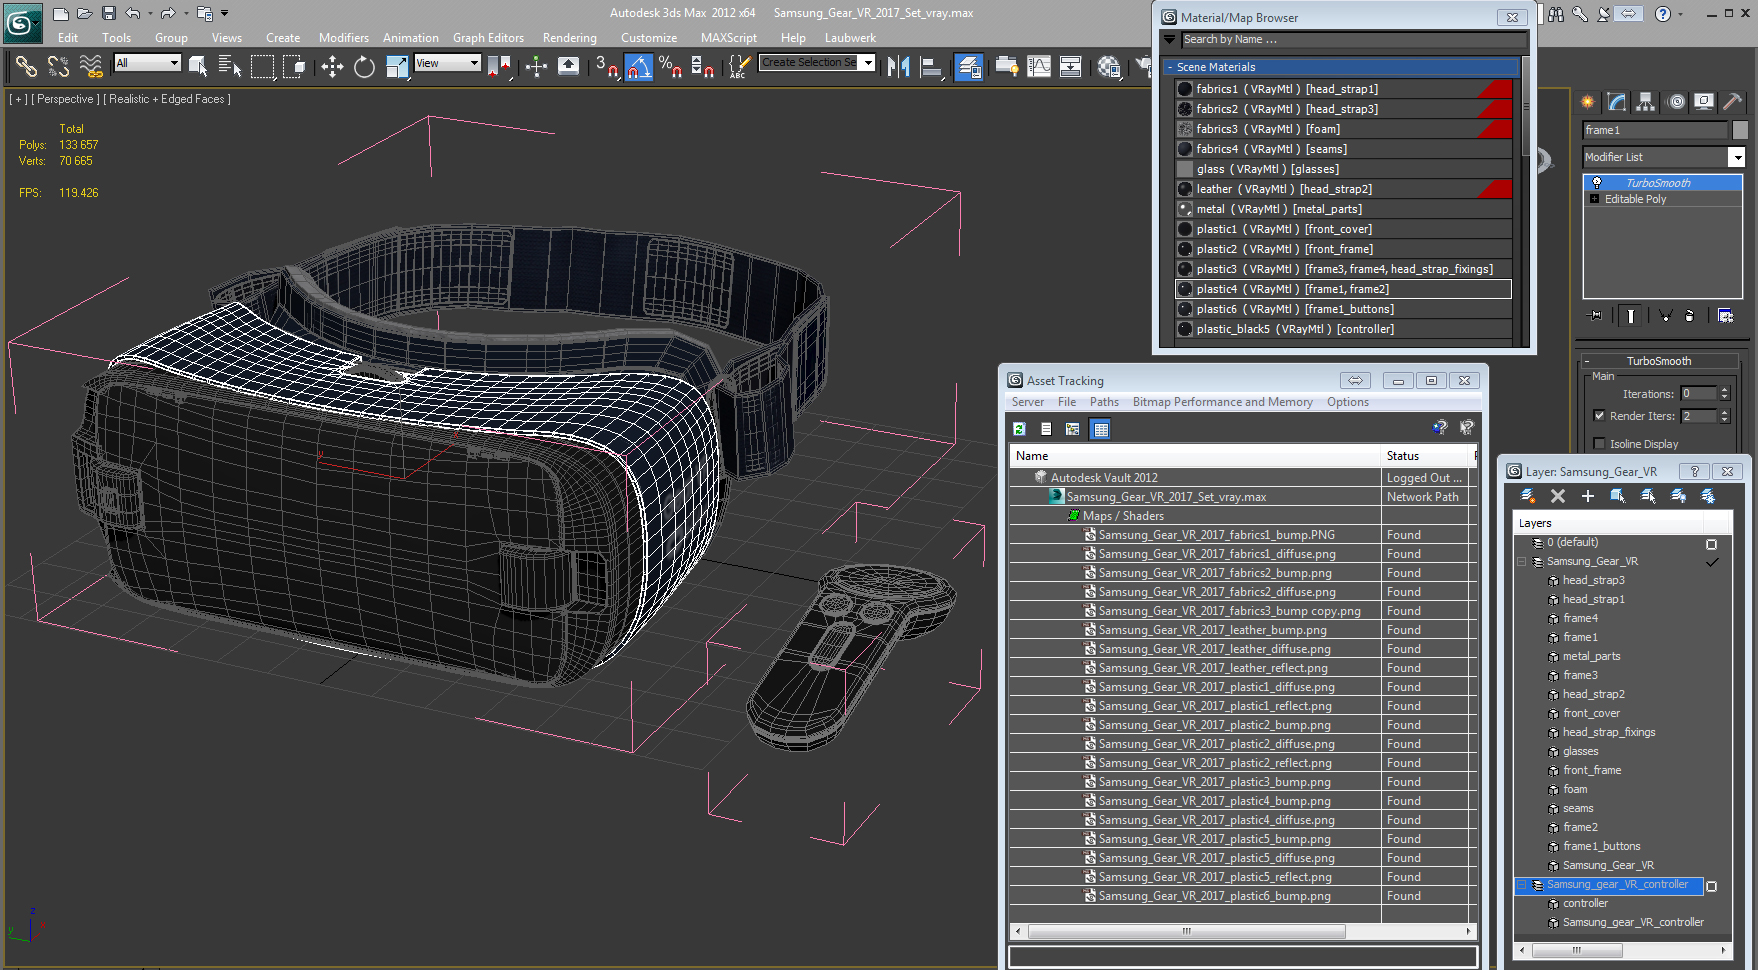Toggle Show End Result icon under stack

click(x=1631, y=316)
